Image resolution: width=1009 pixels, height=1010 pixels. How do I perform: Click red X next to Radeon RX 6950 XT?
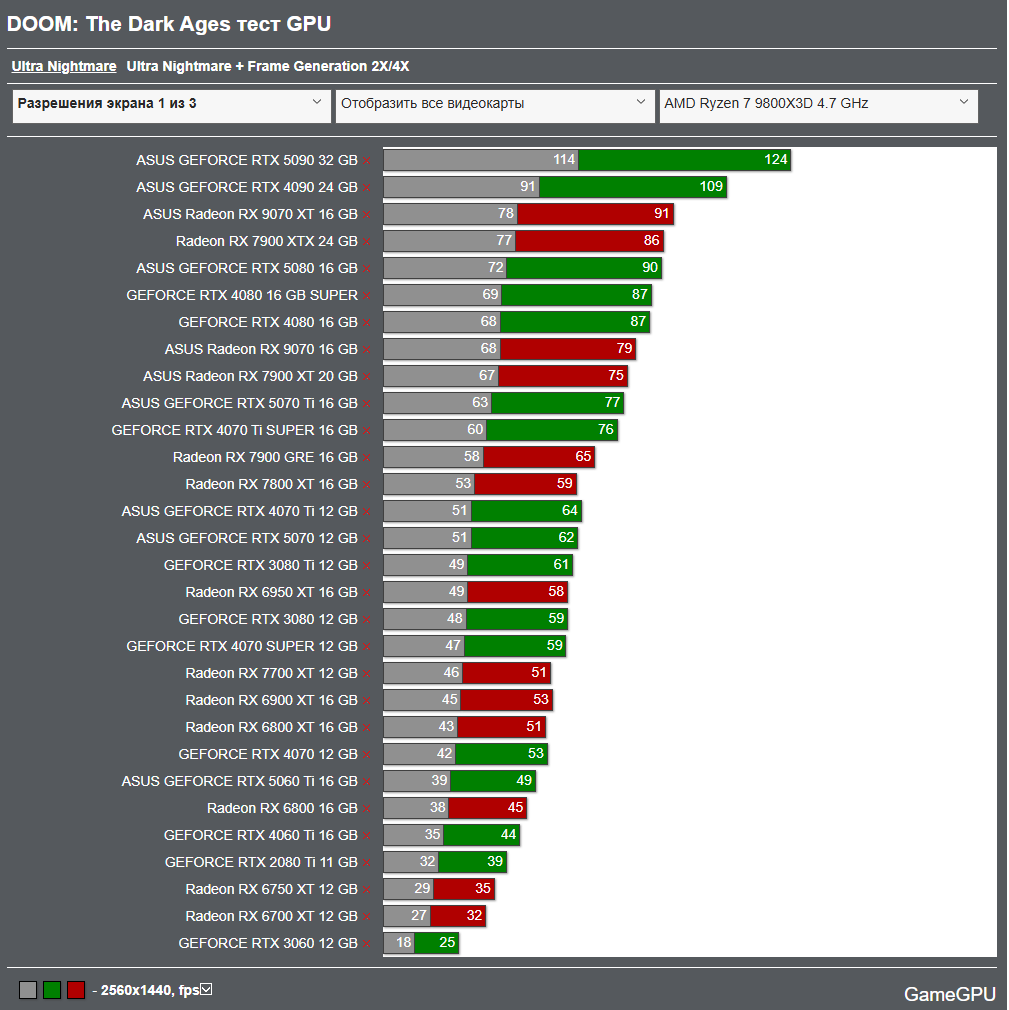pos(367,594)
